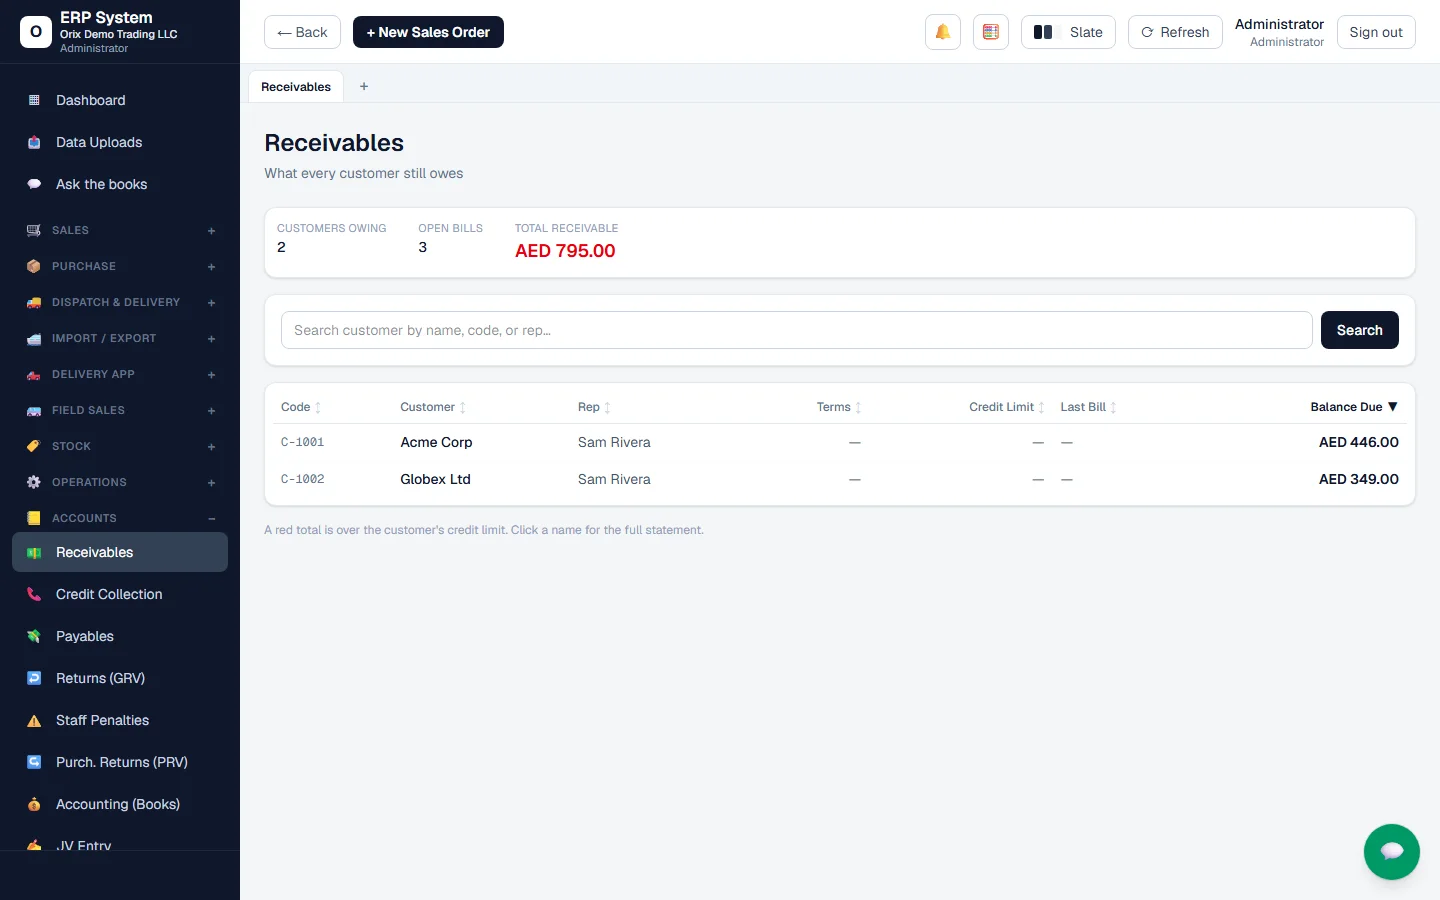Sort table by Code column
Screen dimensions: 1440x900
tap(301, 407)
